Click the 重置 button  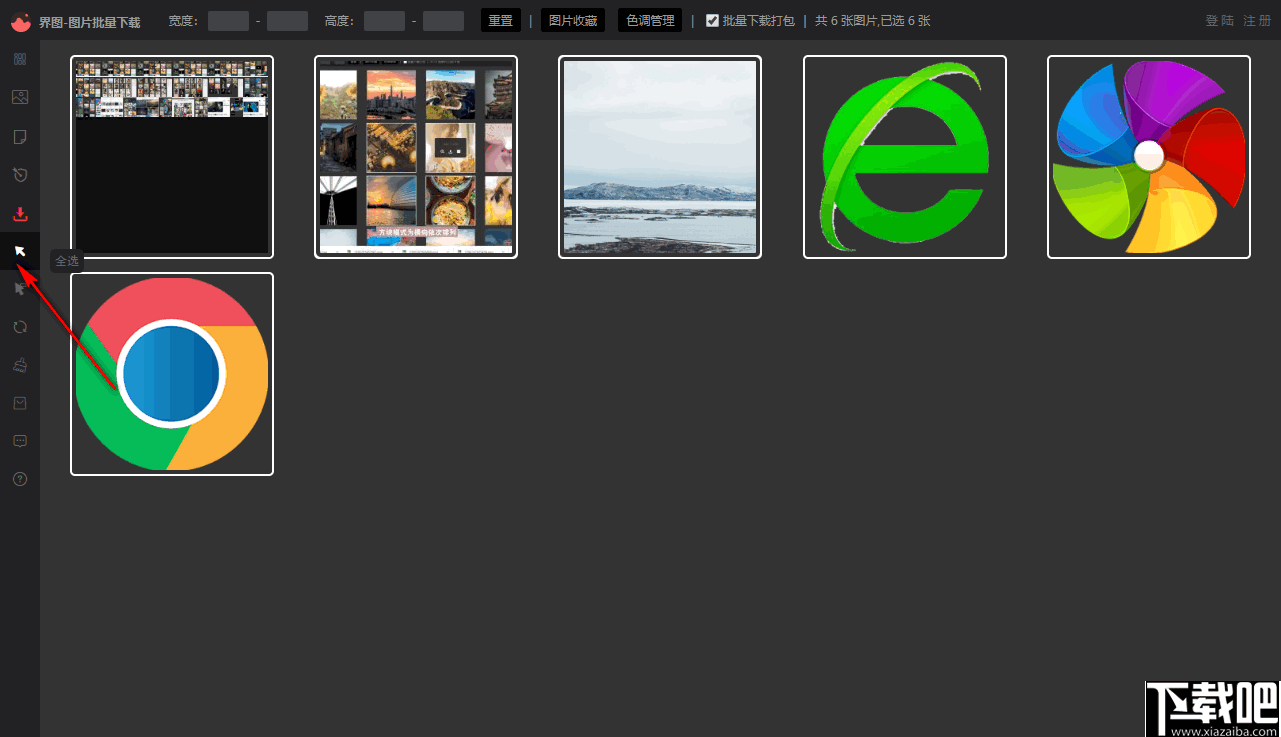pos(501,20)
